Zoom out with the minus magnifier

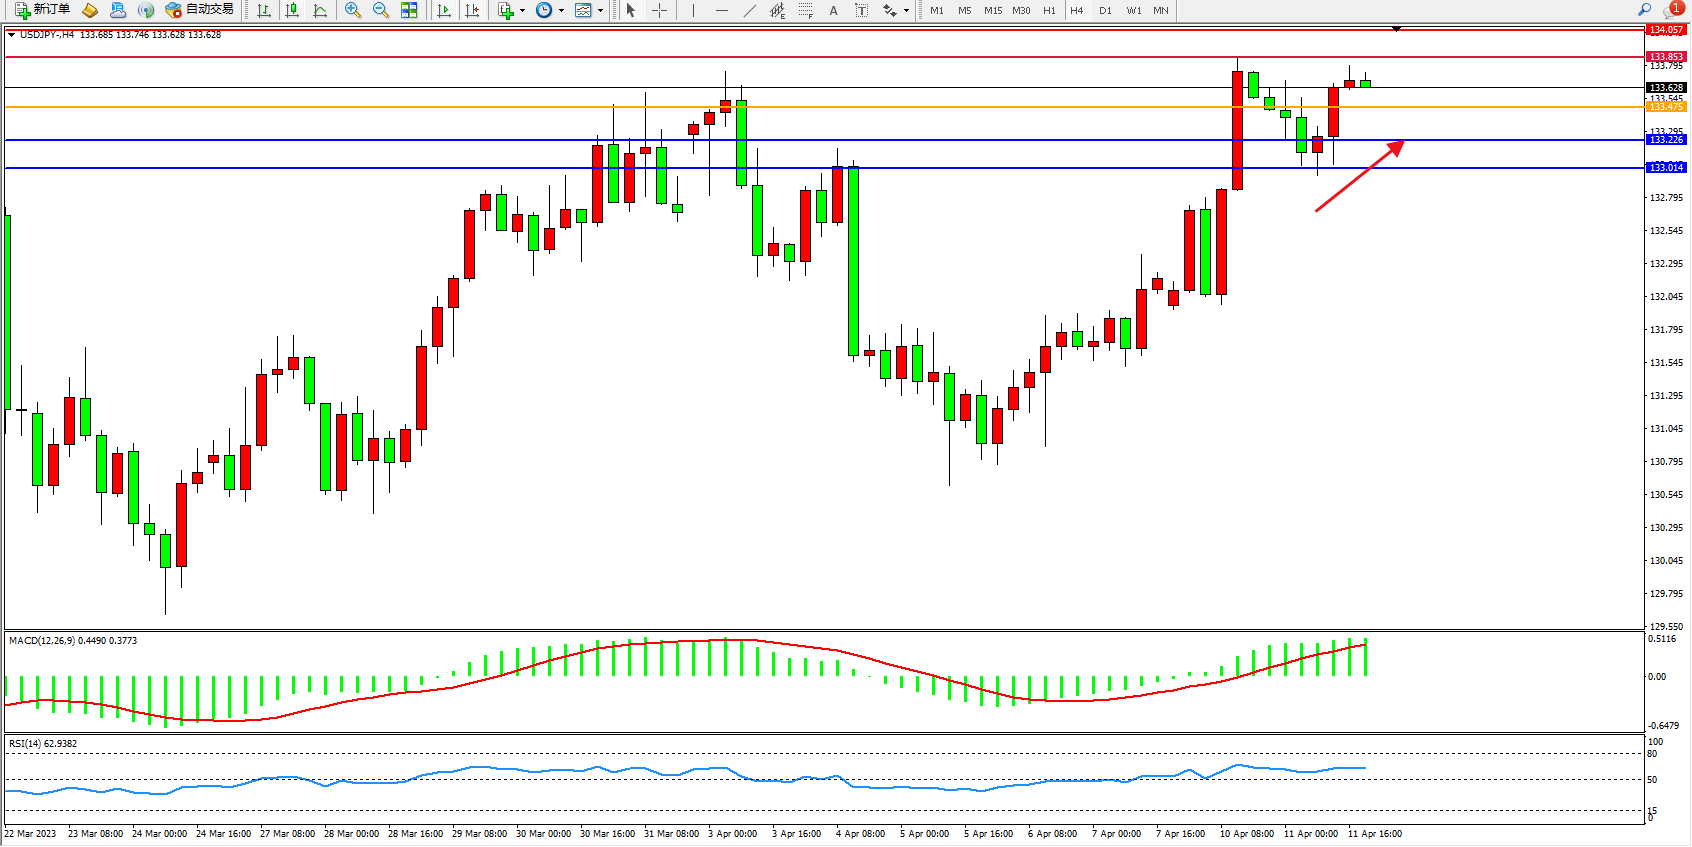pos(381,10)
